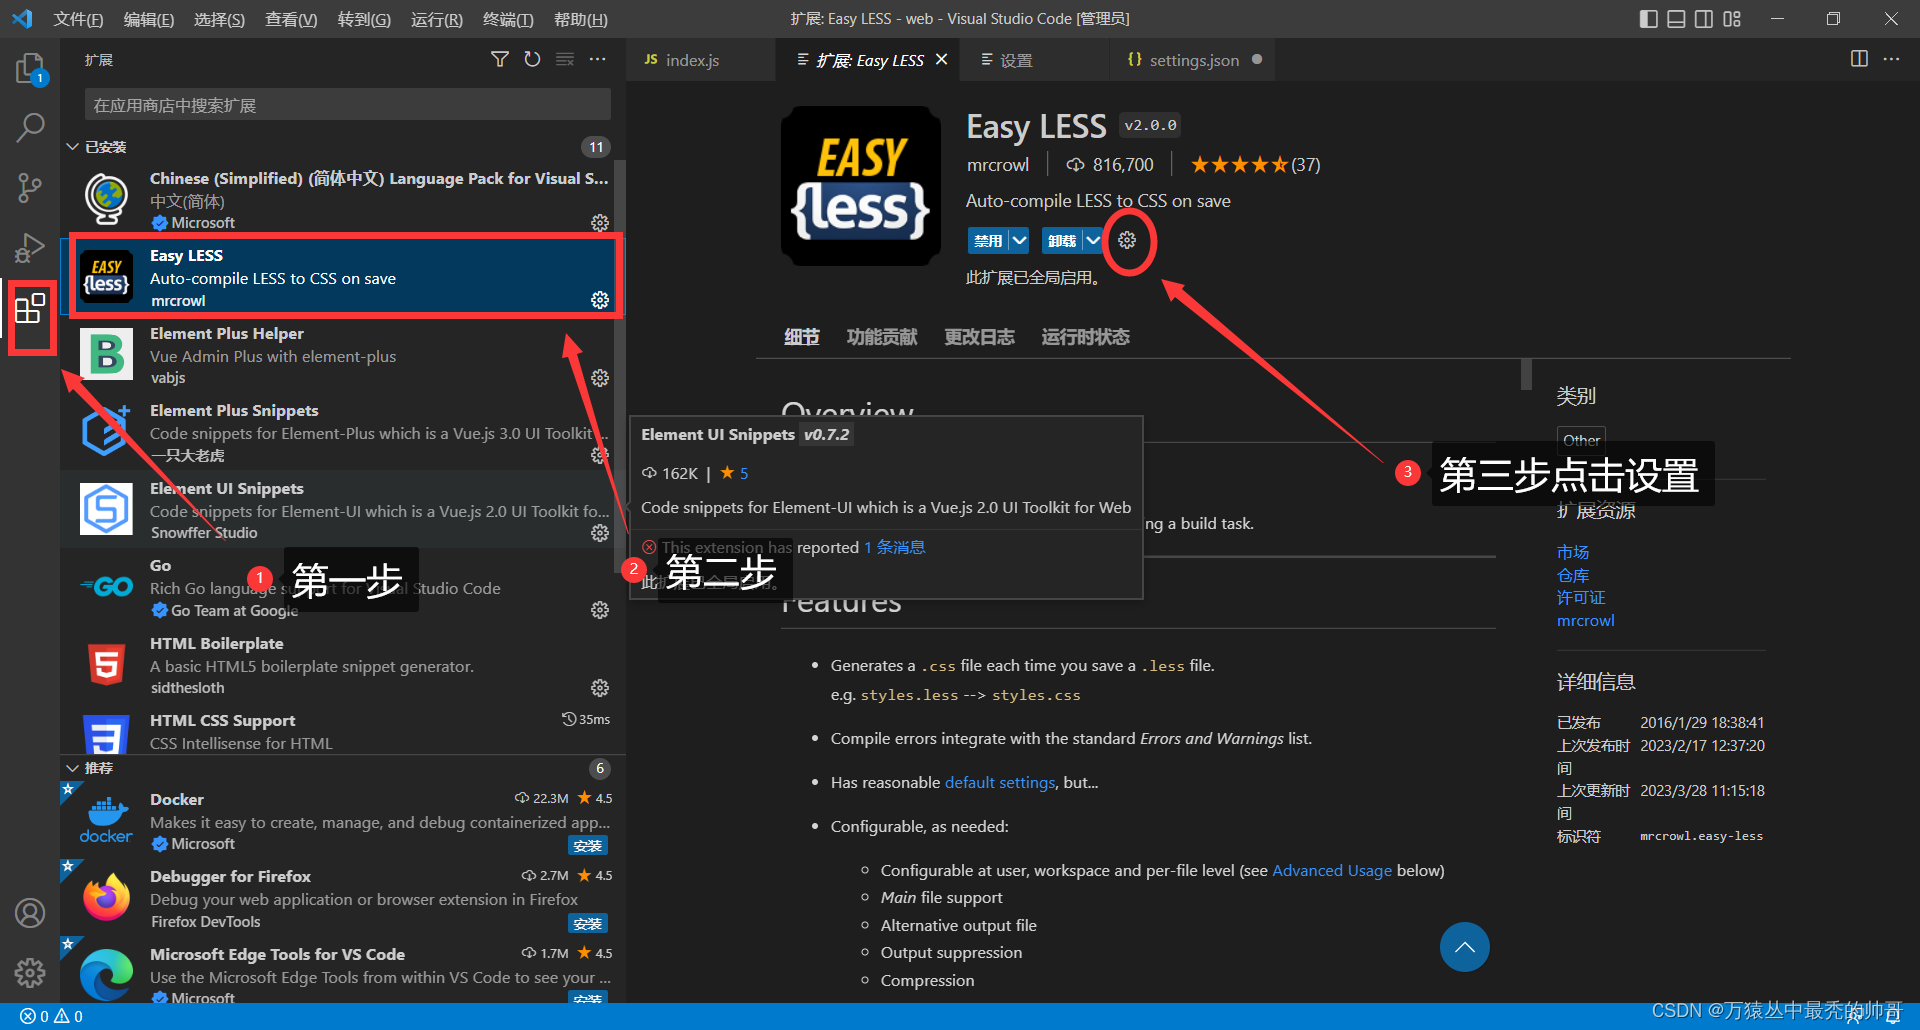Open the 1 条消息 link in tooltip

coord(894,547)
